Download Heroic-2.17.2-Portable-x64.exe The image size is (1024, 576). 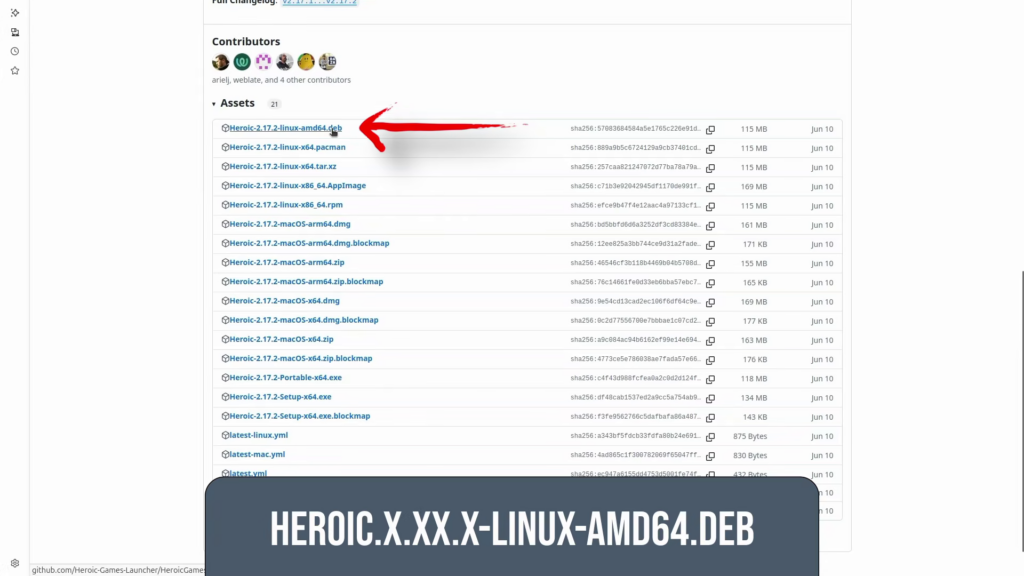point(285,378)
